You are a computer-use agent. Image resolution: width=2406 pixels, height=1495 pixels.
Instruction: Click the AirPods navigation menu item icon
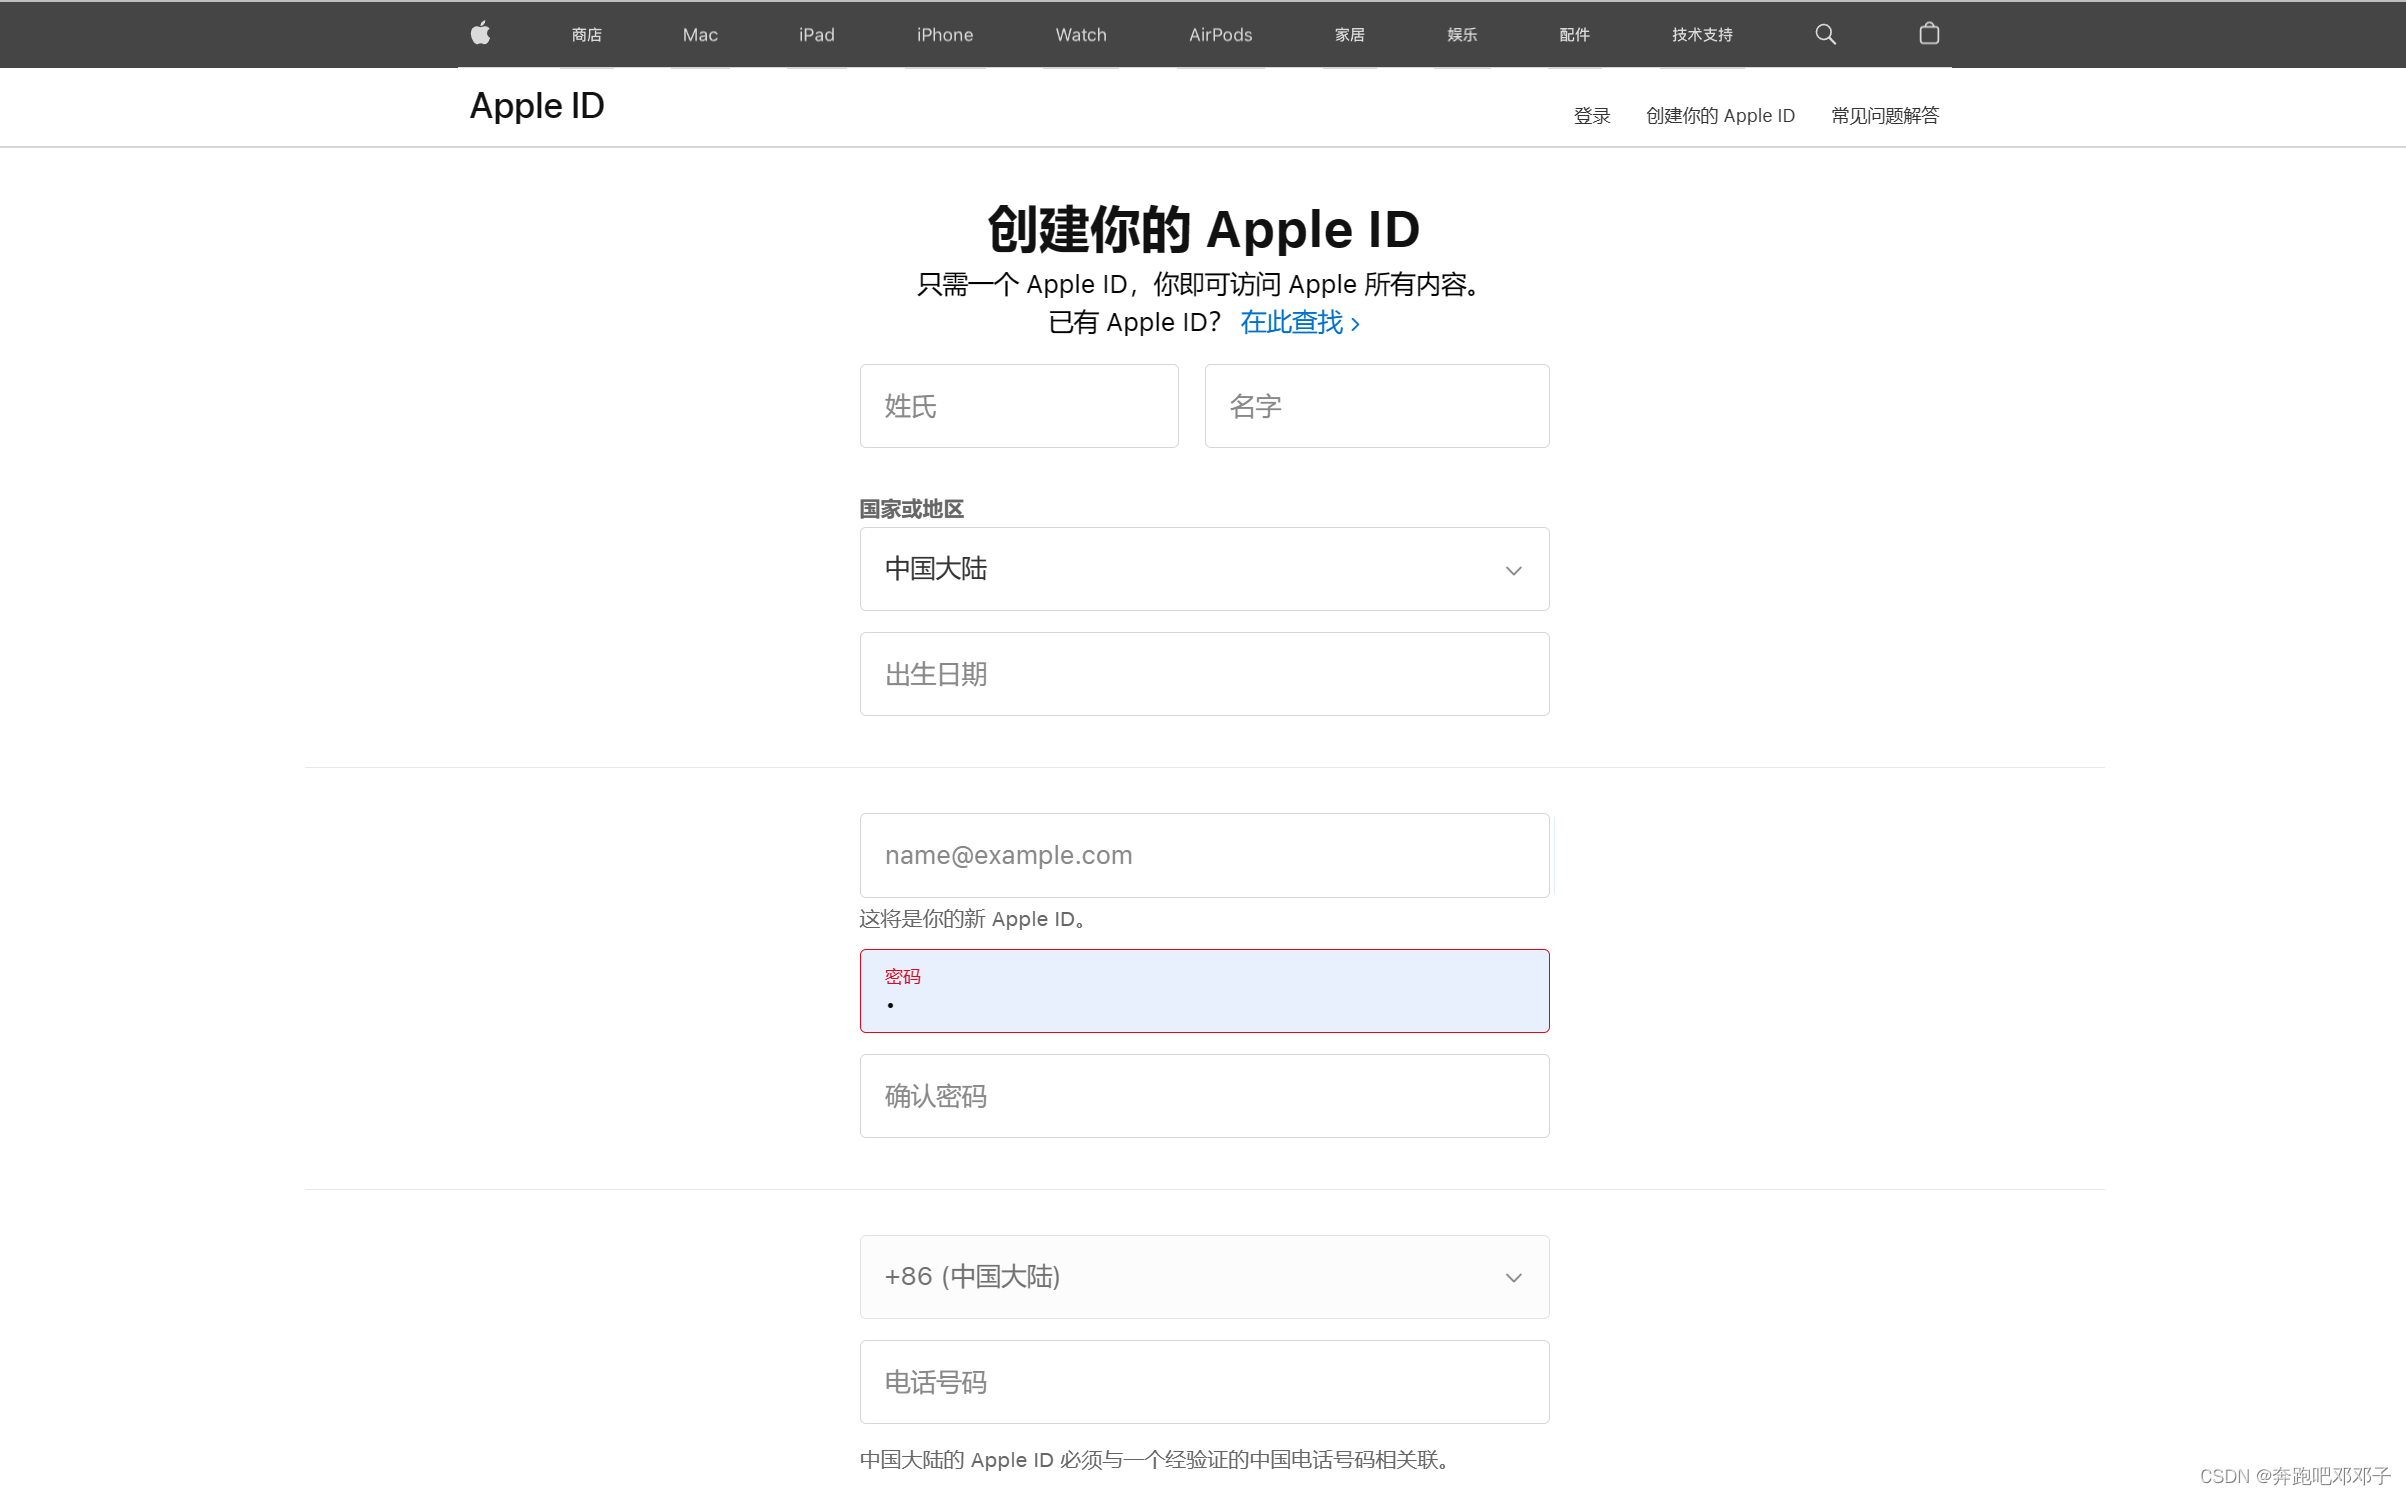(1218, 34)
